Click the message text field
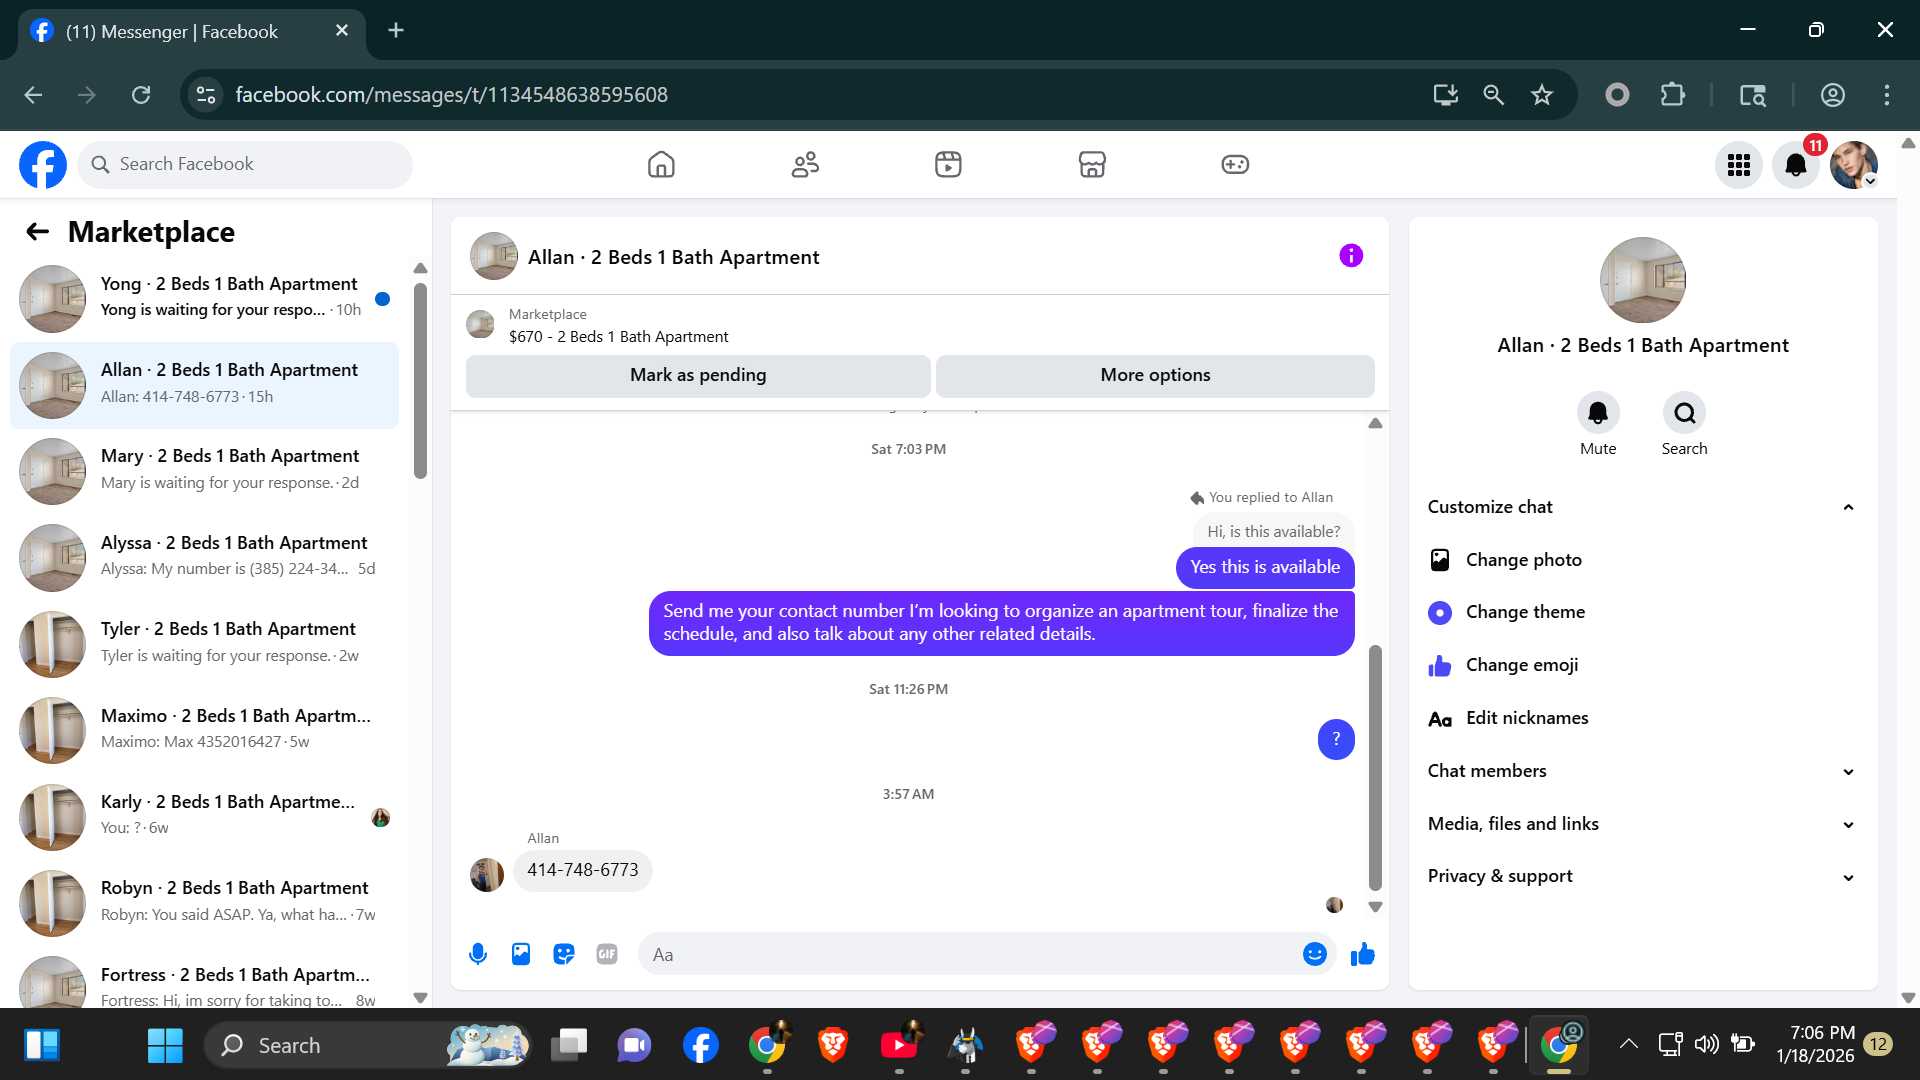Image resolution: width=1920 pixels, height=1080 pixels. pos(970,954)
